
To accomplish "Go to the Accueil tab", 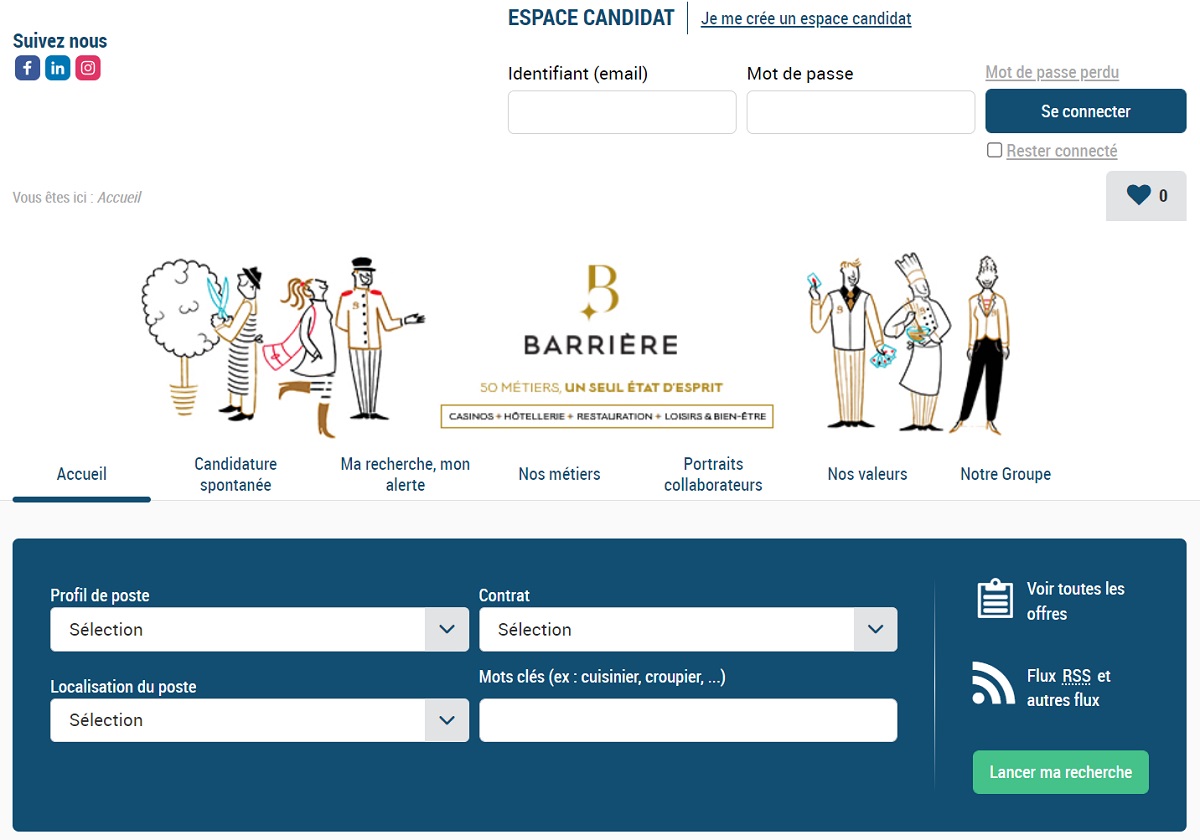I will pos(82,474).
